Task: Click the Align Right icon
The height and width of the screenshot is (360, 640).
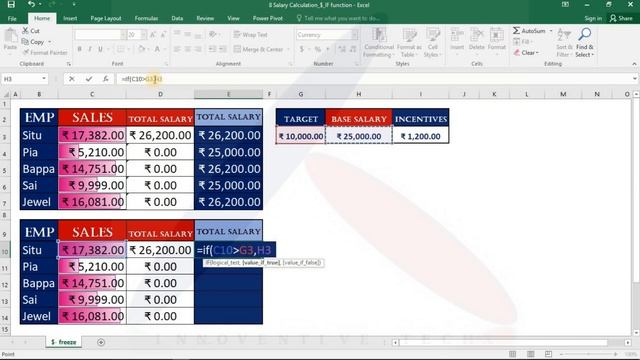Action: coord(198,49)
